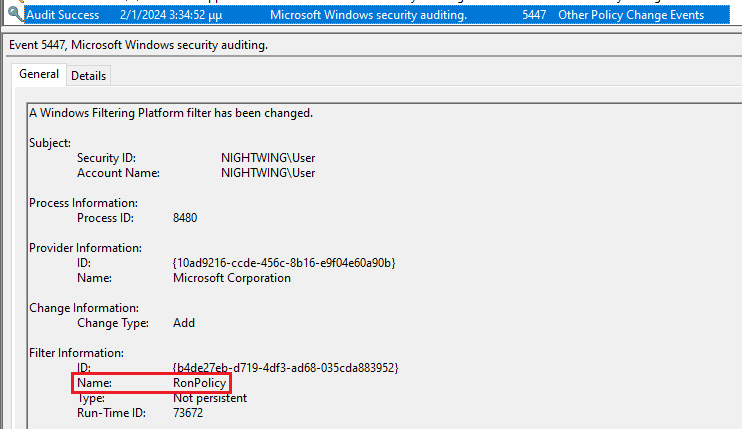Click the Provider ID GUID starting 10ad9216
Image resolution: width=742 pixels, height=429 pixels.
284,263
